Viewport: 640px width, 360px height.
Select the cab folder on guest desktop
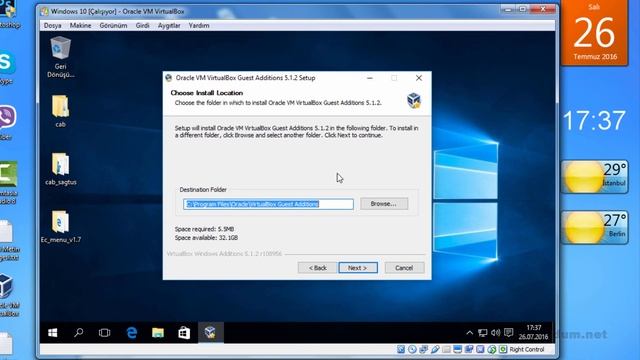tap(60, 111)
